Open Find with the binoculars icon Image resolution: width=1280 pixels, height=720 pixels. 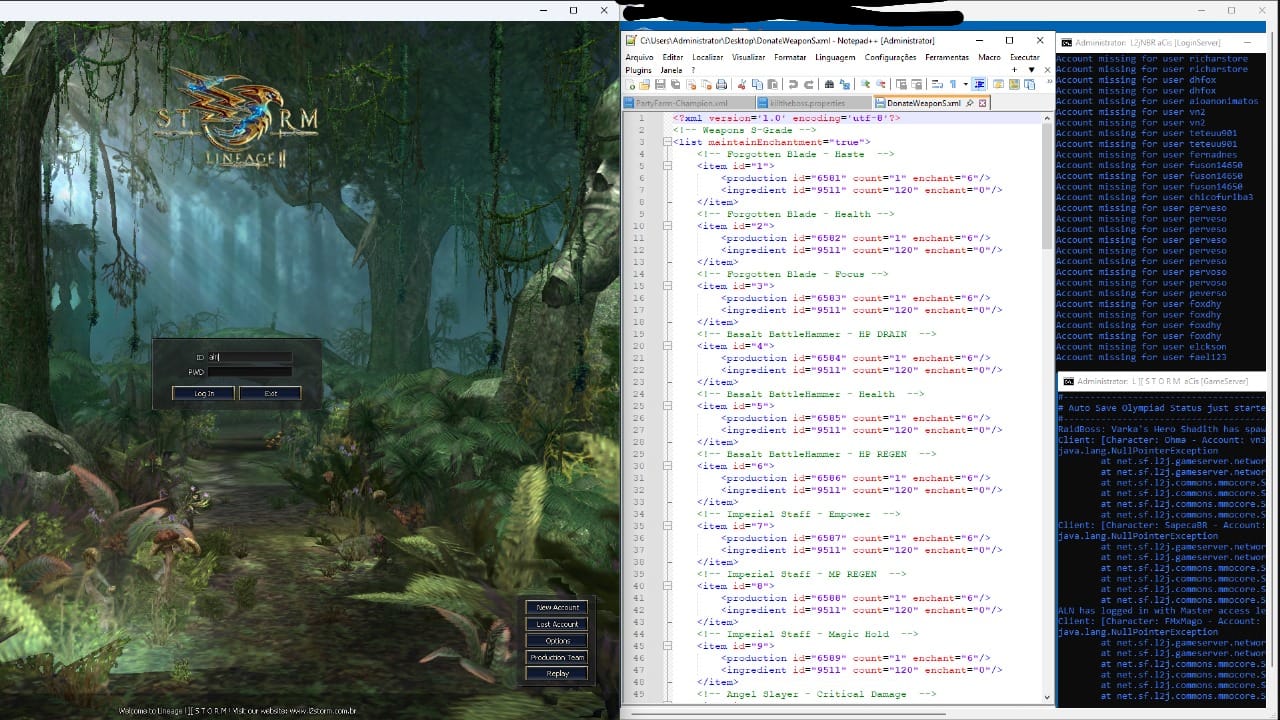[x=829, y=84]
